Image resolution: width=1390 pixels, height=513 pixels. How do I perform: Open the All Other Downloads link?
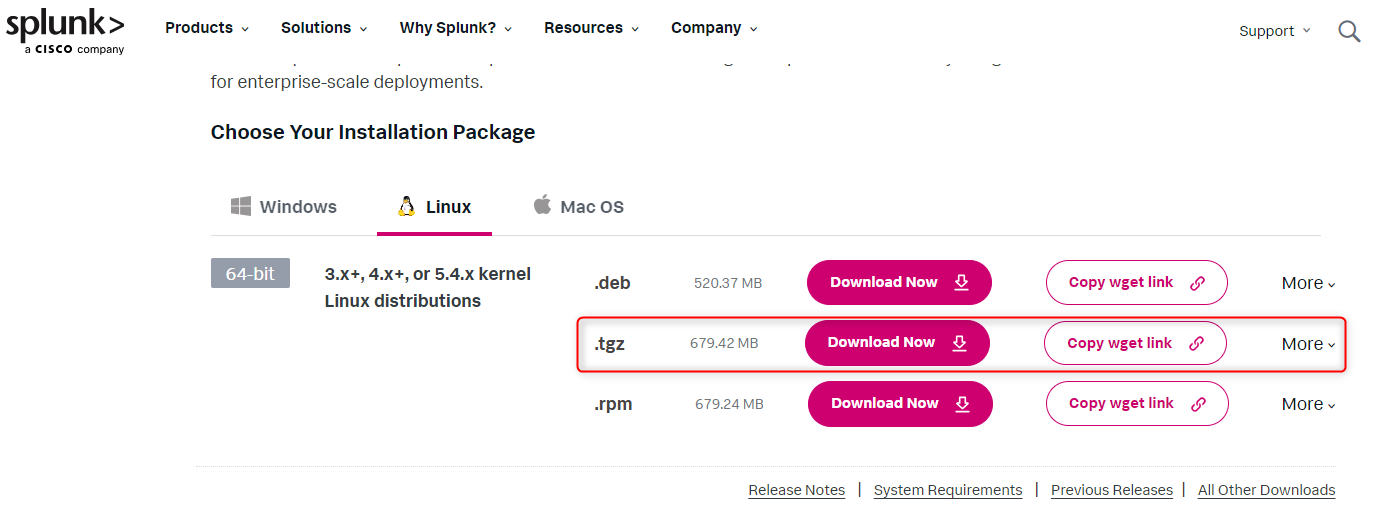1266,490
